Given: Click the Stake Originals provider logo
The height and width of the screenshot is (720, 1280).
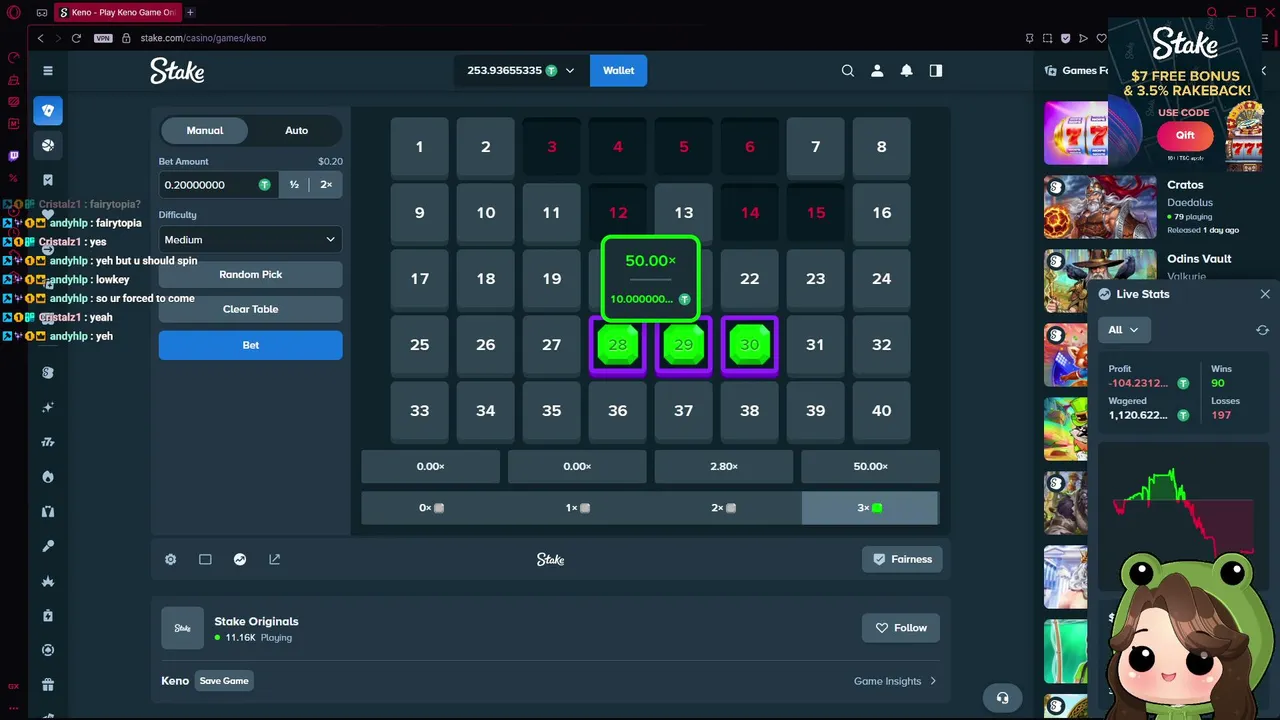Looking at the screenshot, I should click(x=182, y=628).
